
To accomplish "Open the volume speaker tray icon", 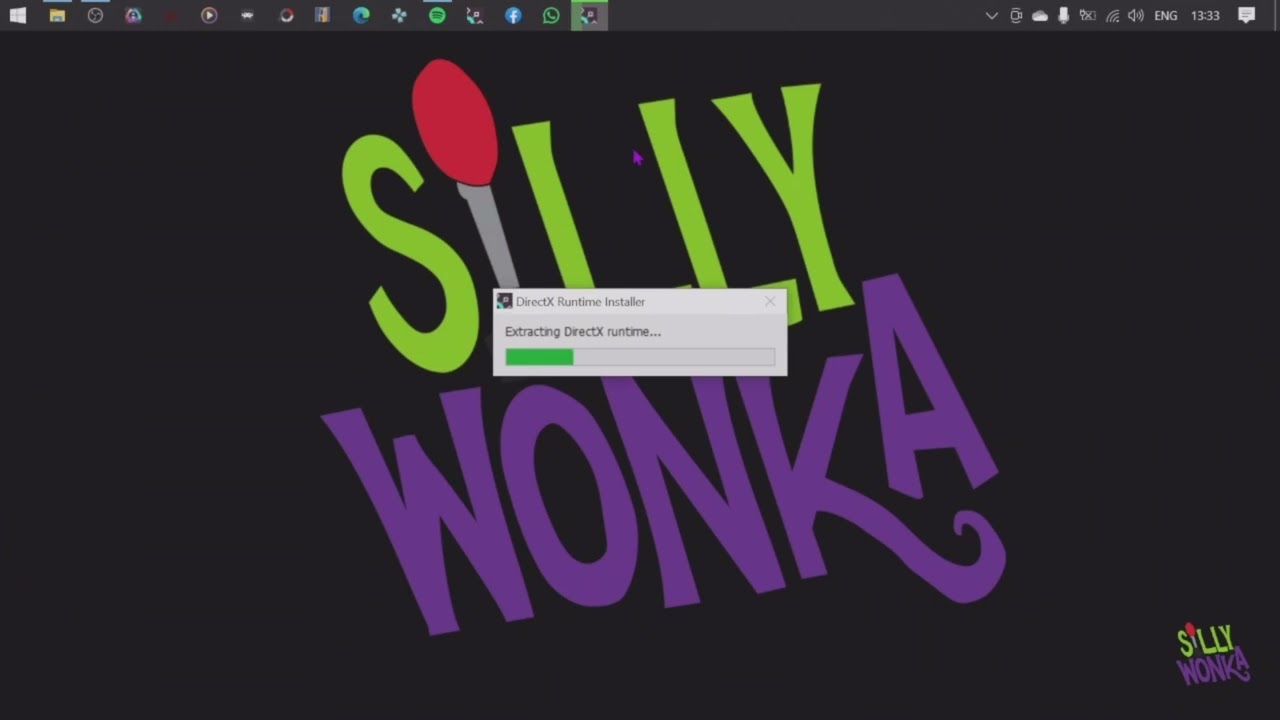I will pos(1136,15).
